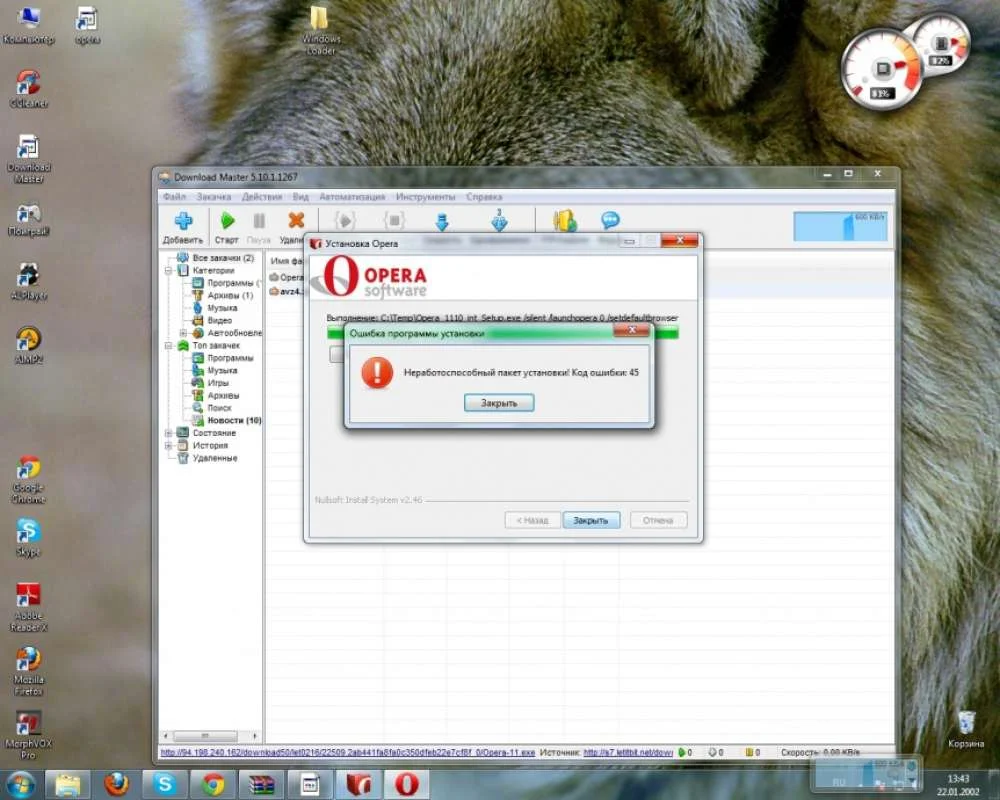Click the Источник letitbit source link
This screenshot has height=800, width=1000.
point(628,753)
